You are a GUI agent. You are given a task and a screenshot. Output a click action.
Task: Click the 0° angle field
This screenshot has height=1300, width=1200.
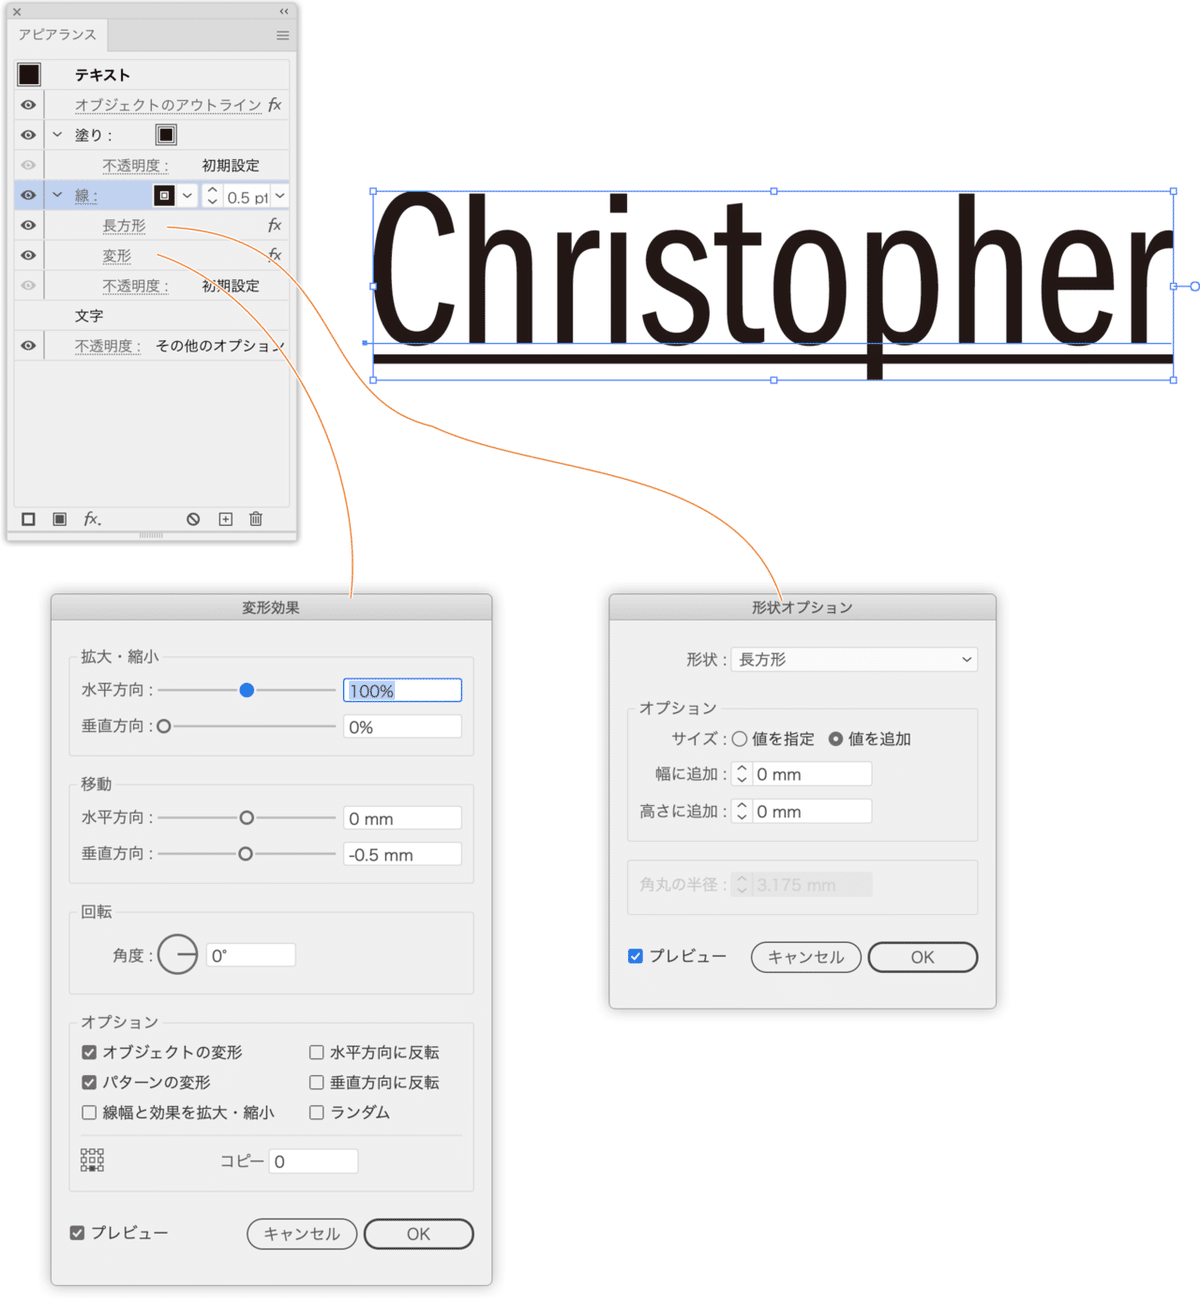251,955
